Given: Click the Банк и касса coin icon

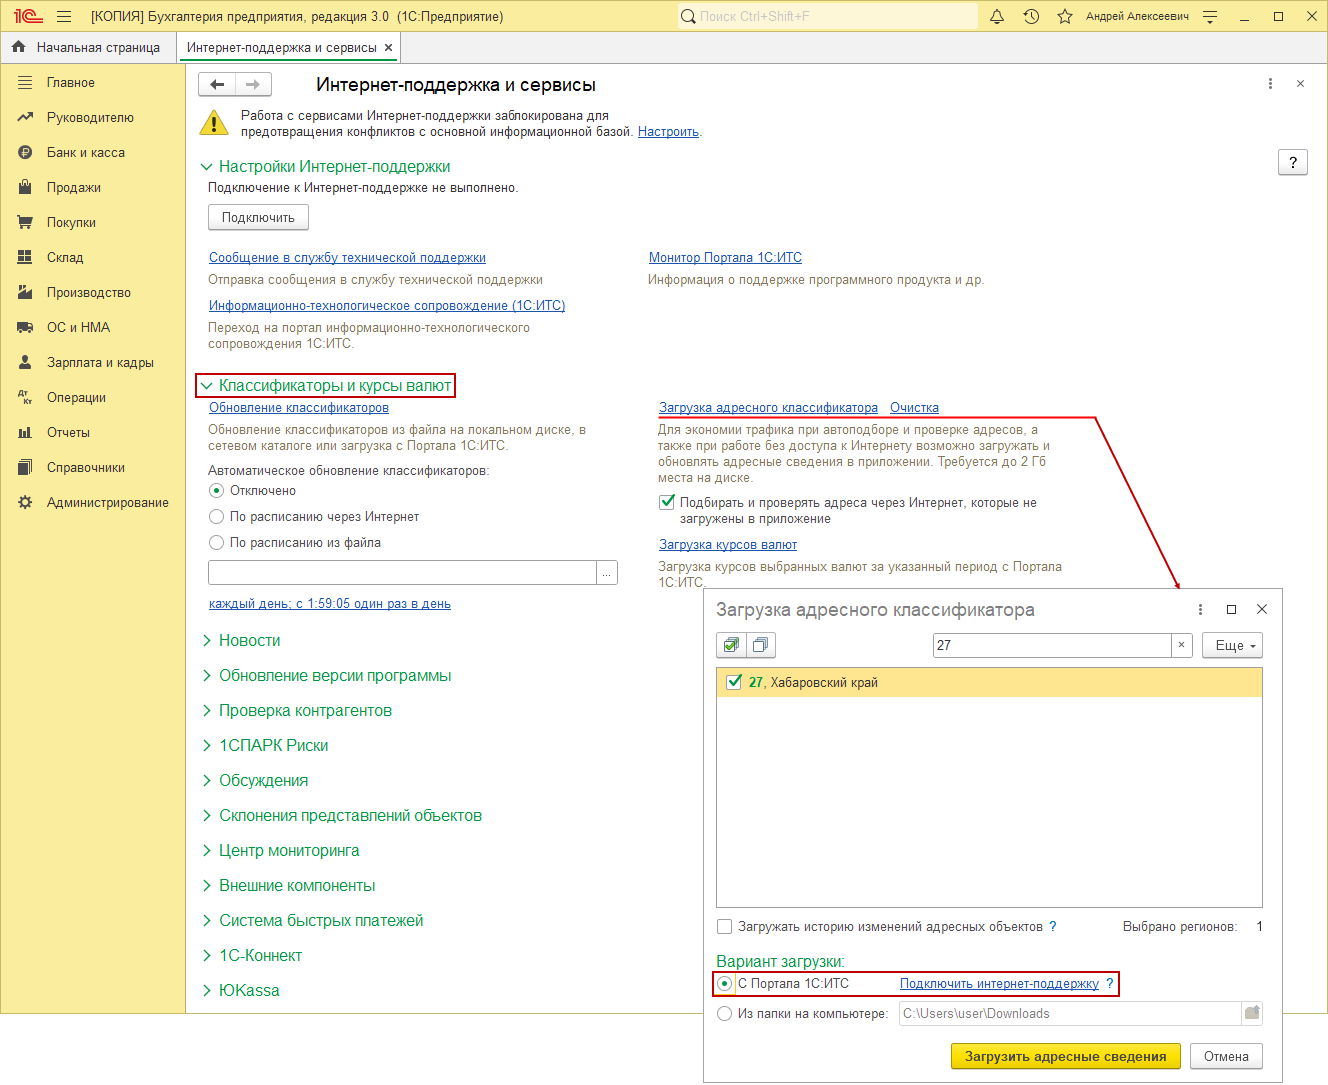Looking at the screenshot, I should click(x=25, y=153).
